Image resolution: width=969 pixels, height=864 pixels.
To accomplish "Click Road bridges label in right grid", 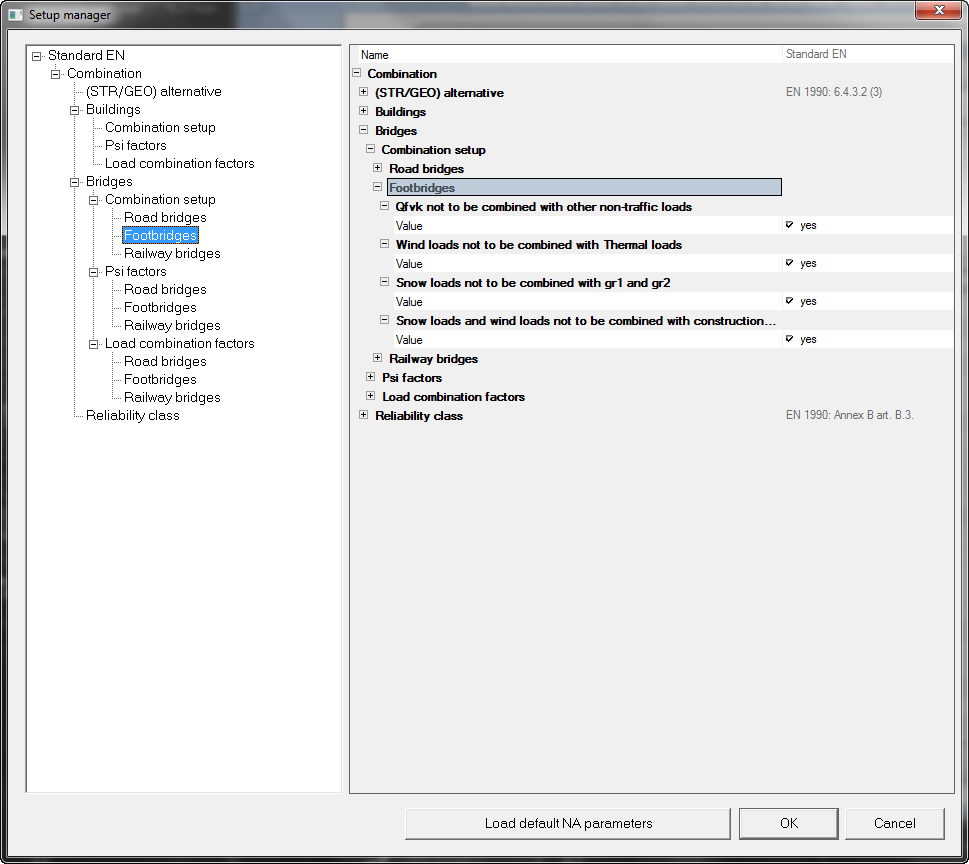I will click(426, 169).
